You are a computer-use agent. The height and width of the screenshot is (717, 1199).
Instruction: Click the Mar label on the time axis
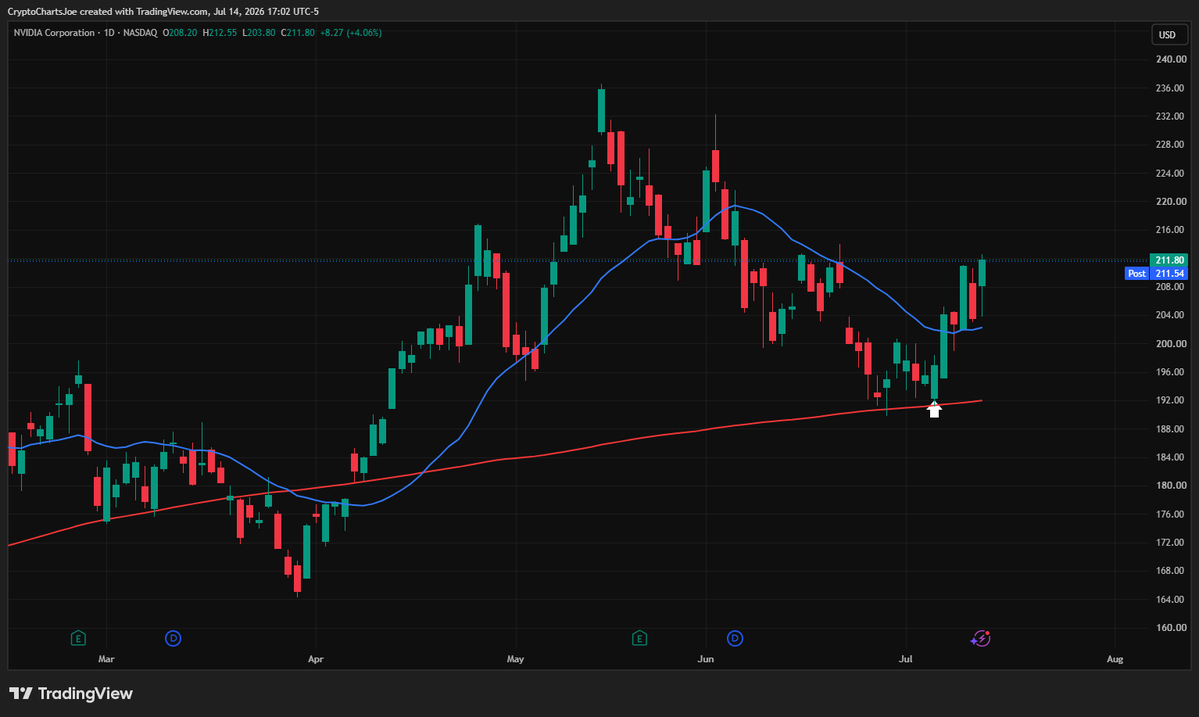point(106,659)
